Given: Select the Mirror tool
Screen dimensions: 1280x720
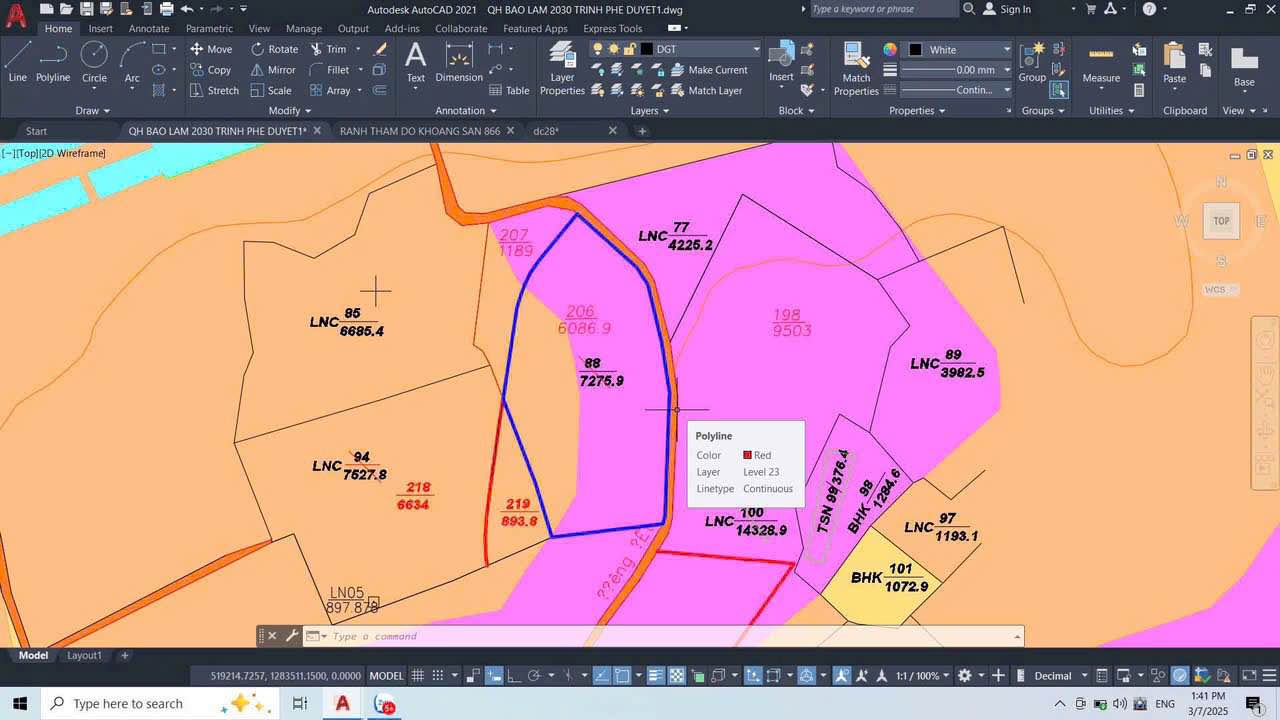Looking at the screenshot, I should click(272, 69).
